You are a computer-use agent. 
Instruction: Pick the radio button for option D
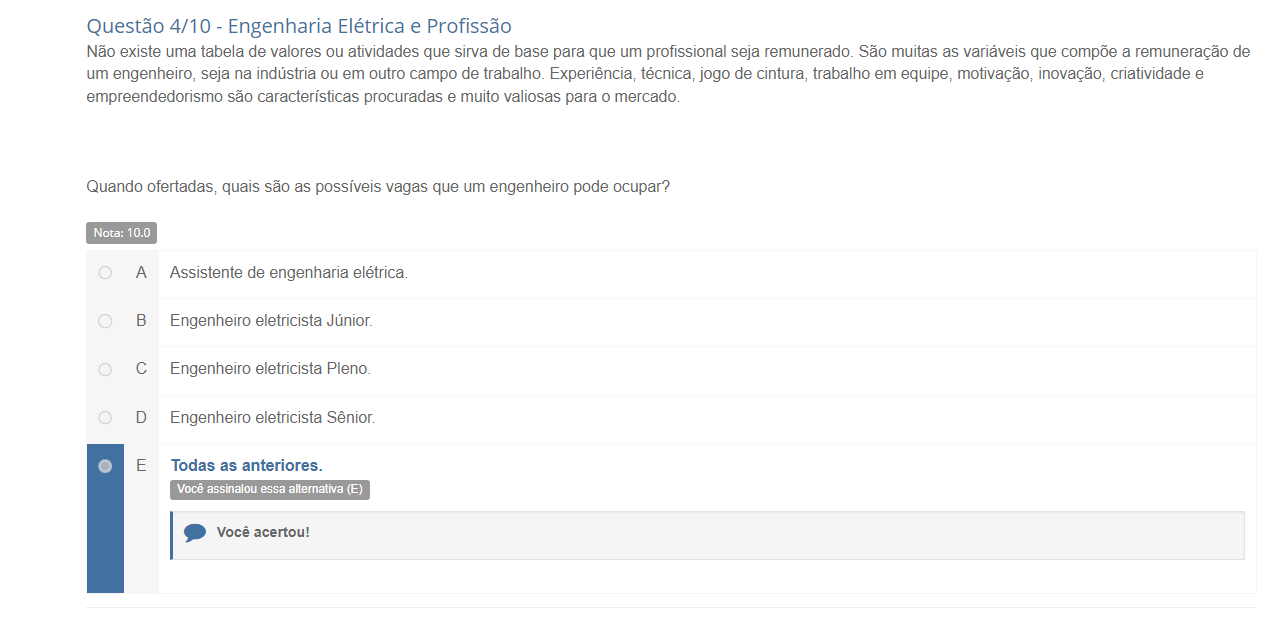click(x=105, y=417)
